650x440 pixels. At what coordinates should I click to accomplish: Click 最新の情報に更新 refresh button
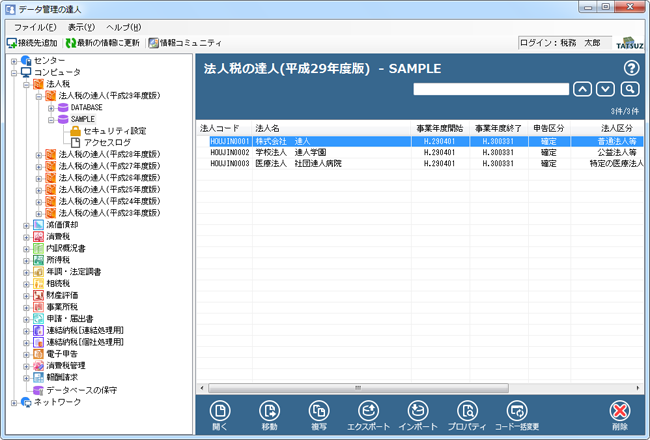[103, 43]
